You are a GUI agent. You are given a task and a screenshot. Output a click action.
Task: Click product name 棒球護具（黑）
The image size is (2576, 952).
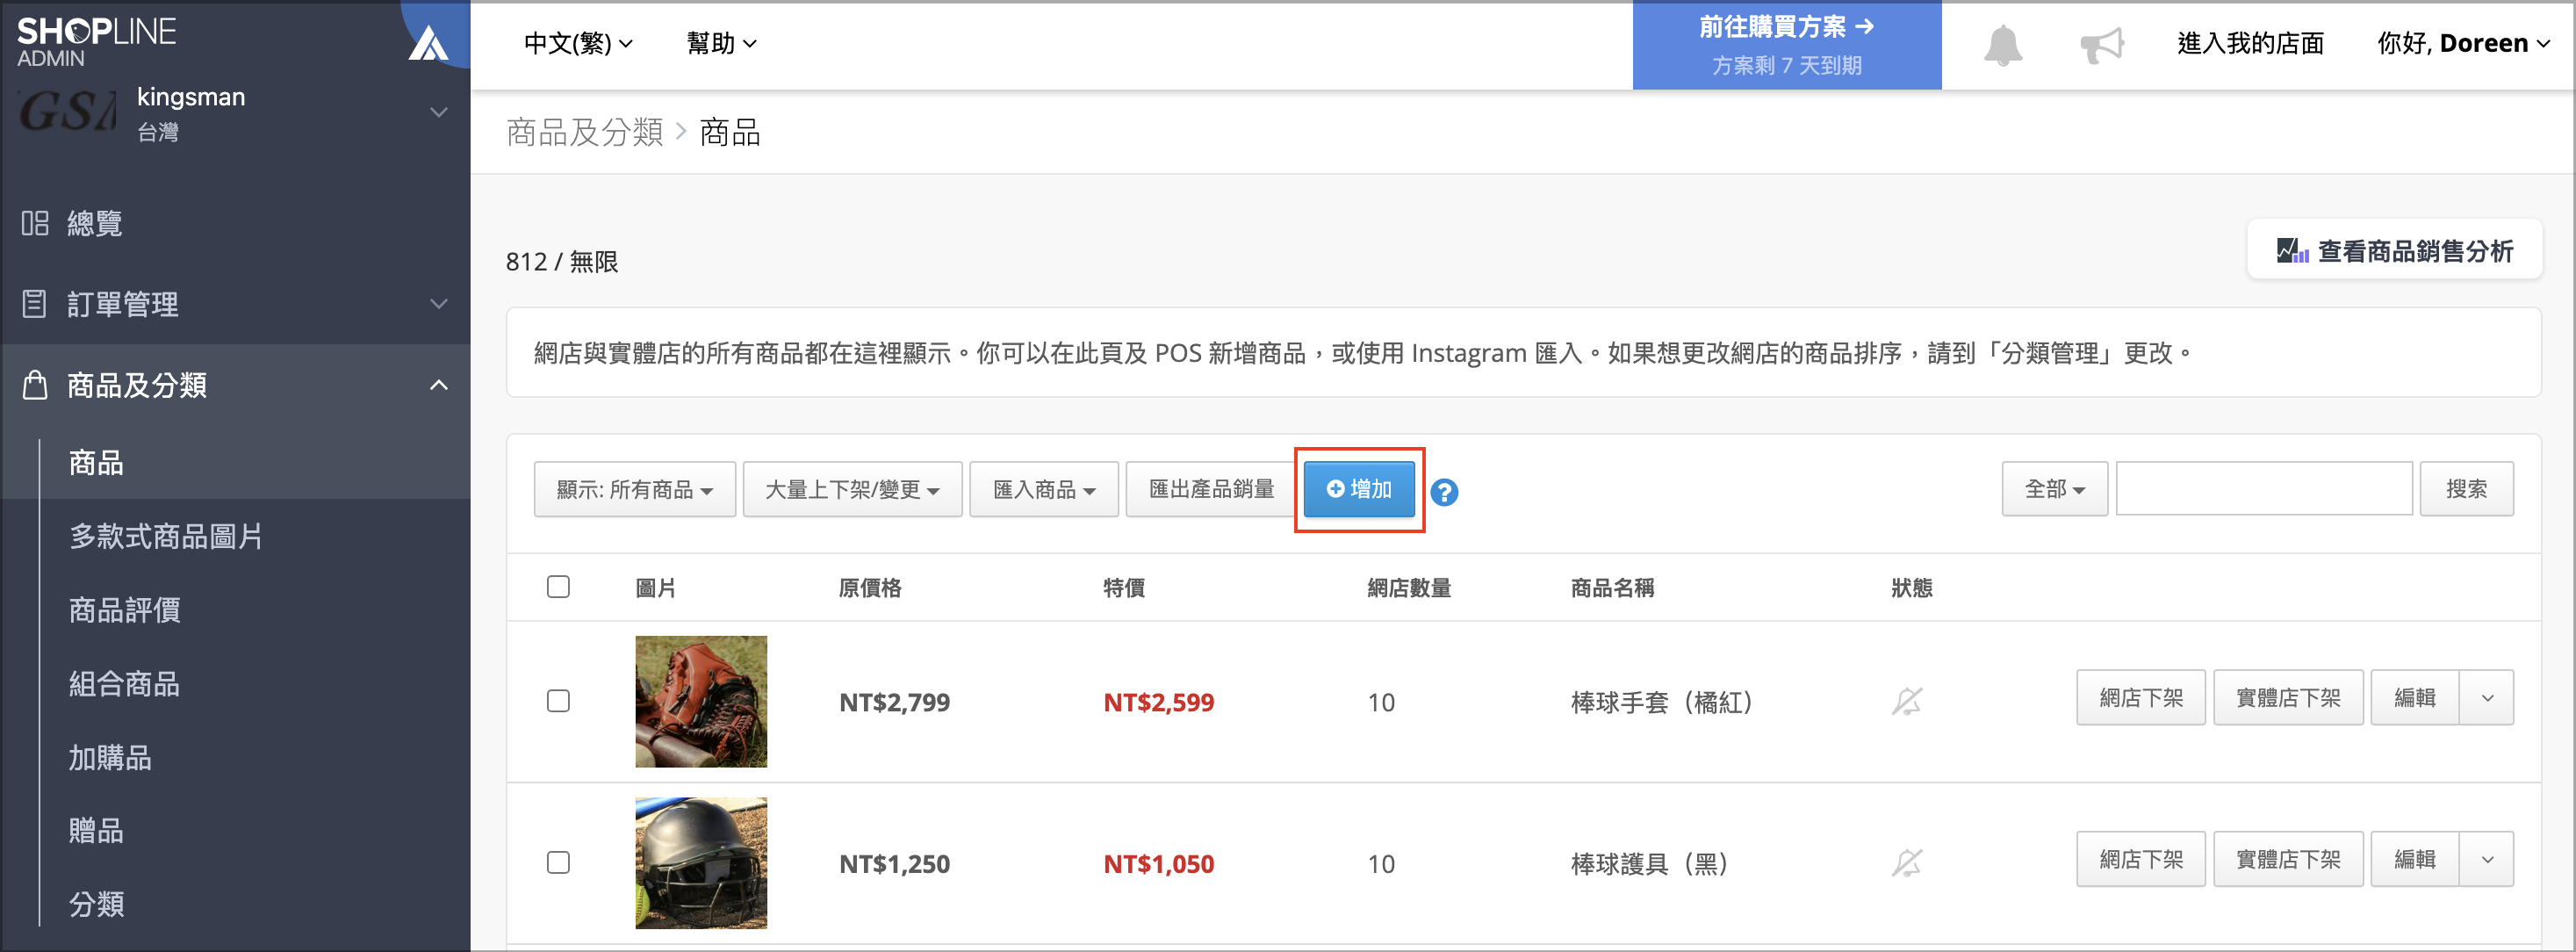[1649, 863]
